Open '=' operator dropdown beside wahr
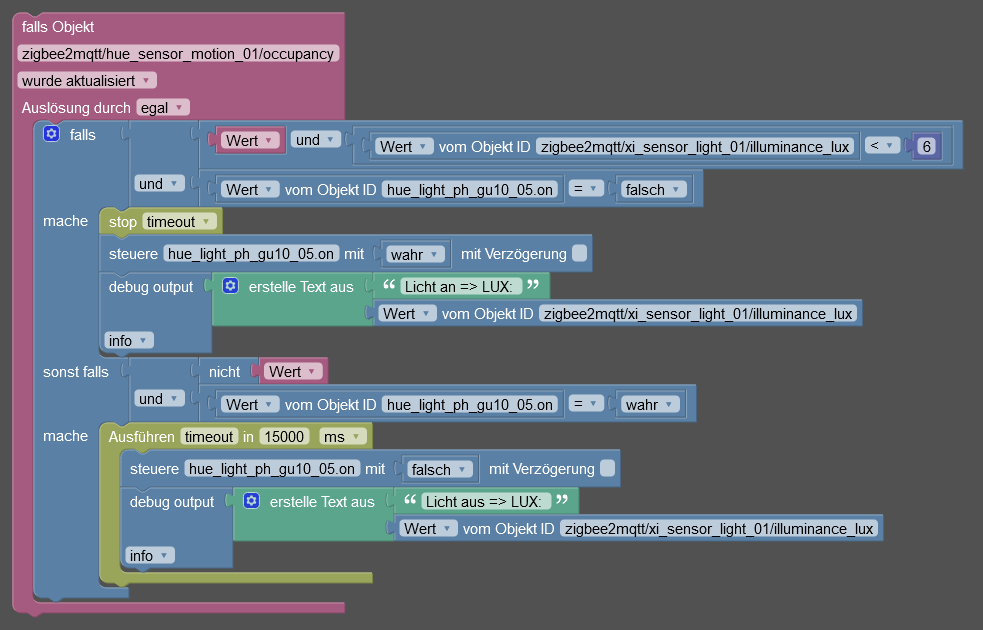 [x=586, y=404]
